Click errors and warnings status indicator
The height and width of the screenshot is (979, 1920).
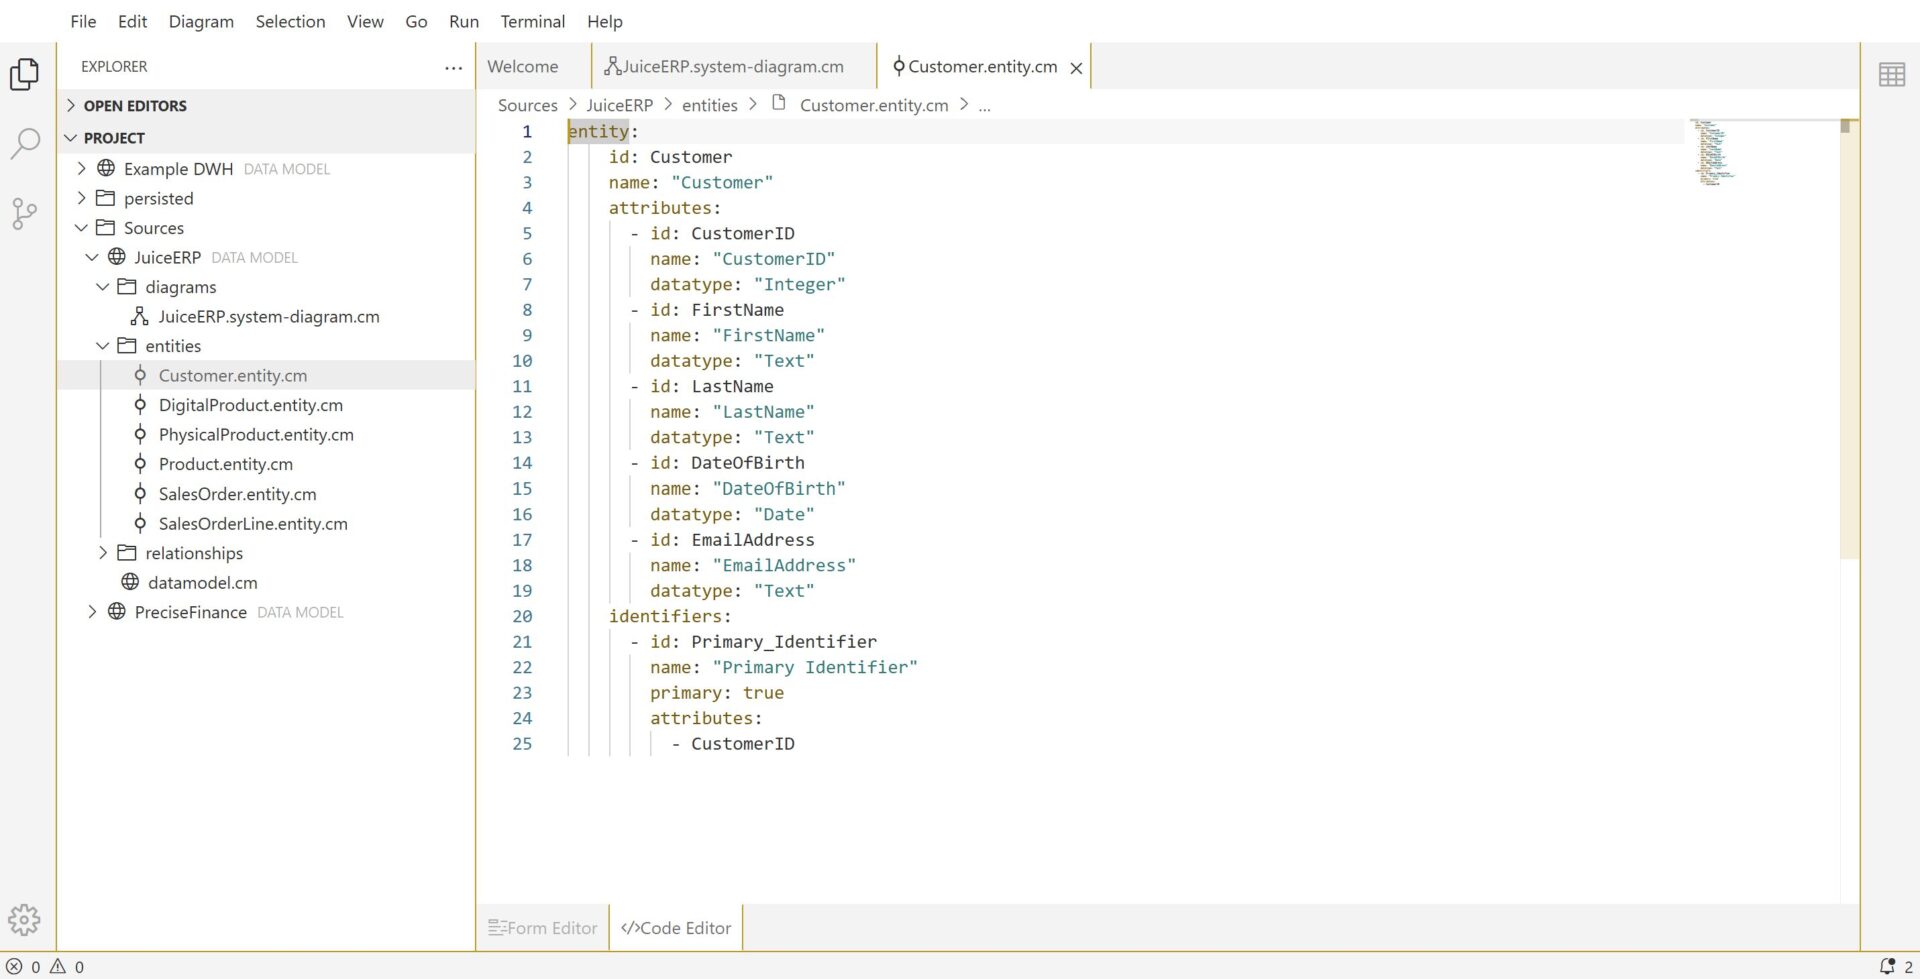pos(45,966)
